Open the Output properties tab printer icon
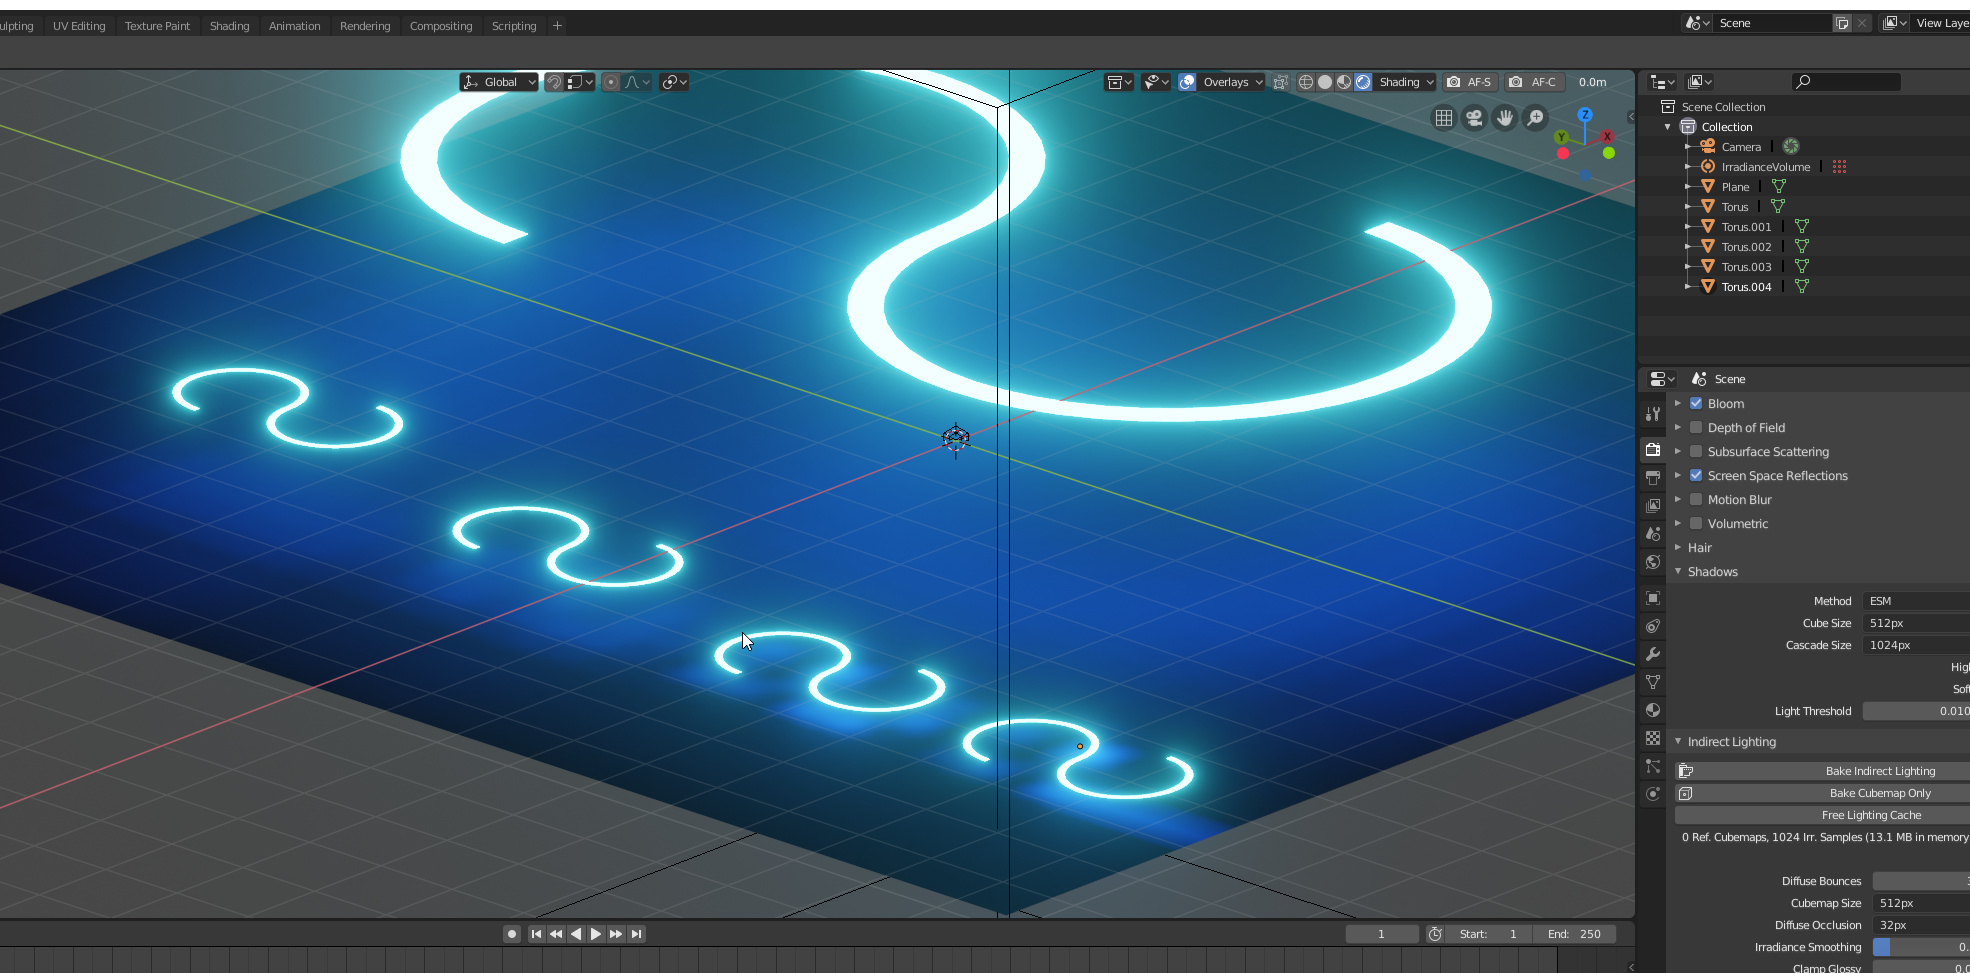The height and width of the screenshot is (973, 1970). click(x=1653, y=478)
